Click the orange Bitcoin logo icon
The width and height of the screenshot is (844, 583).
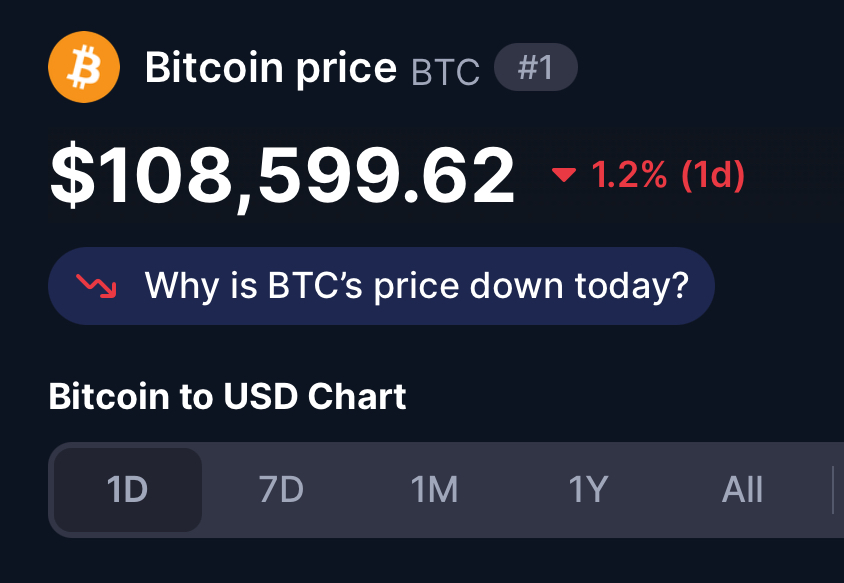pos(84,67)
